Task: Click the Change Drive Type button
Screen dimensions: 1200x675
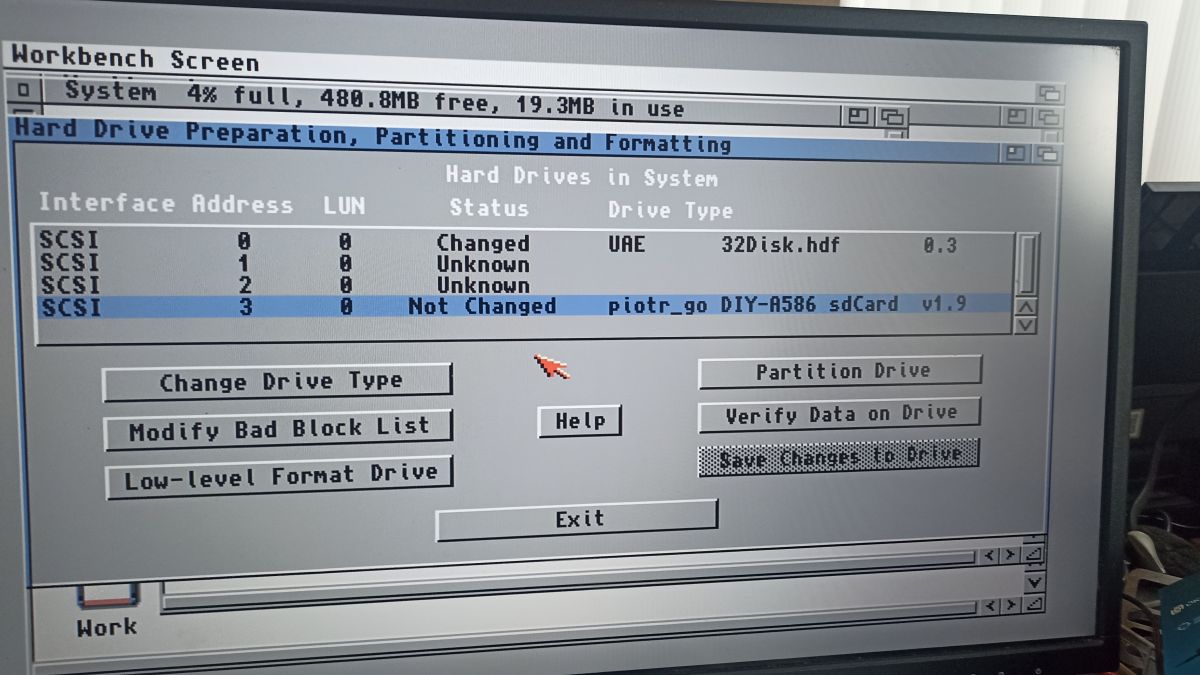Action: [278, 381]
